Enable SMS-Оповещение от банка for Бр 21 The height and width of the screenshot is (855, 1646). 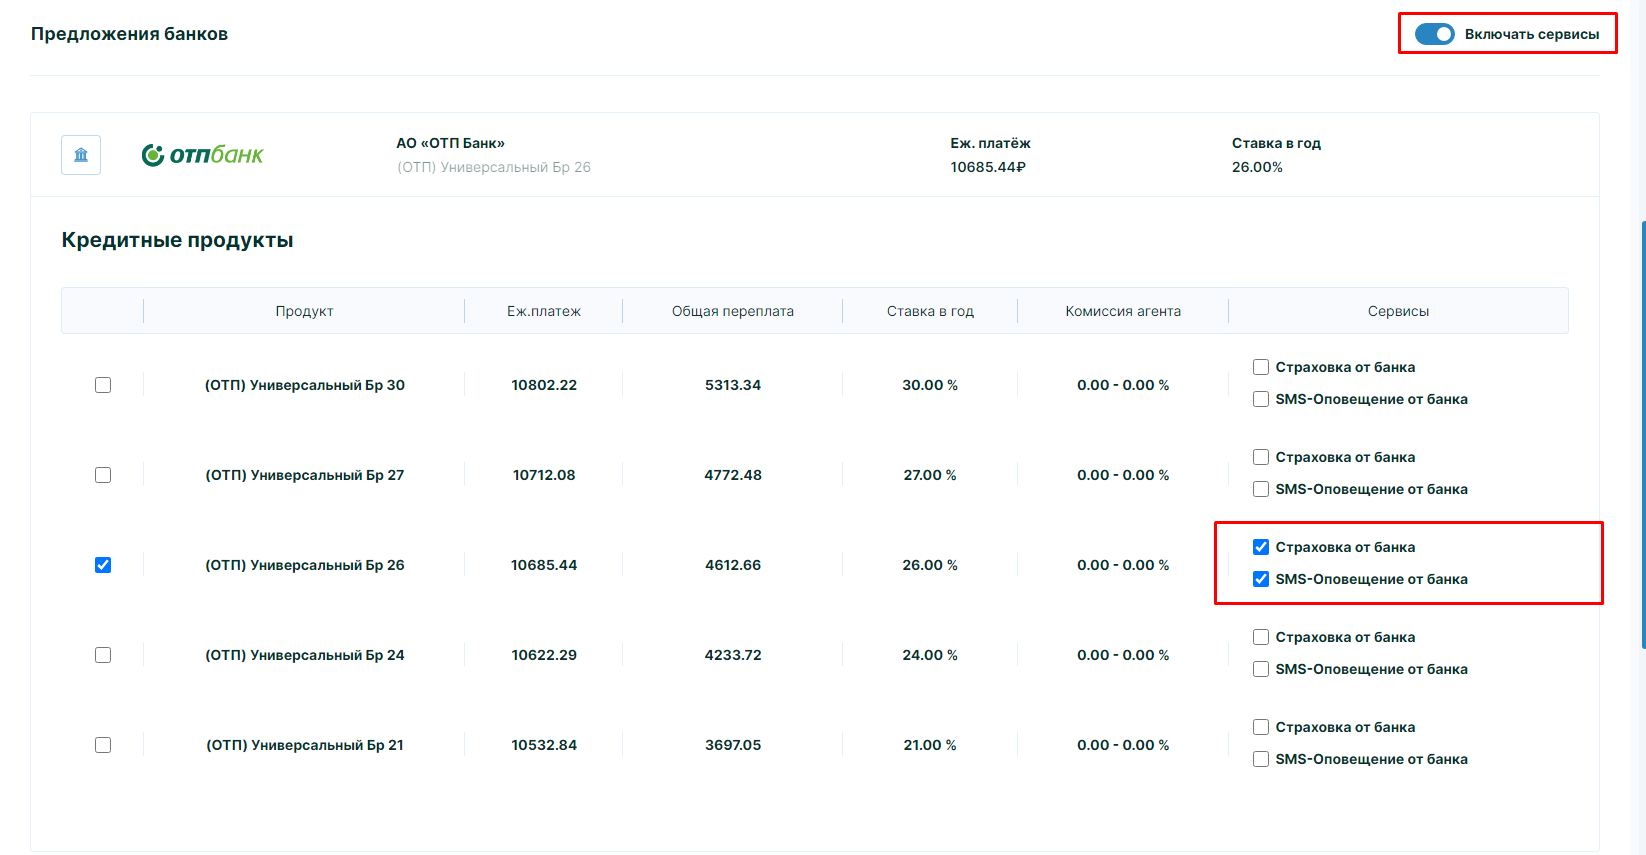point(1261,759)
